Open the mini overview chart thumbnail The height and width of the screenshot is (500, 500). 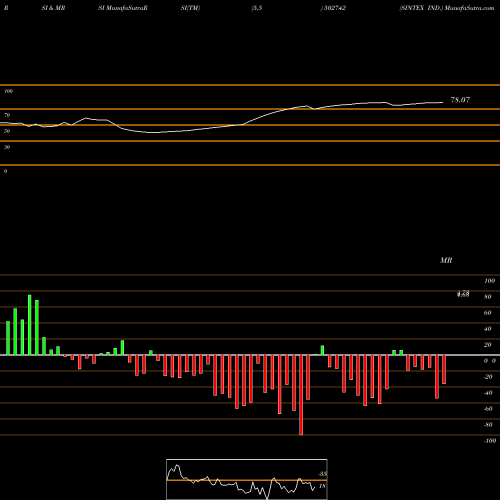(247, 479)
